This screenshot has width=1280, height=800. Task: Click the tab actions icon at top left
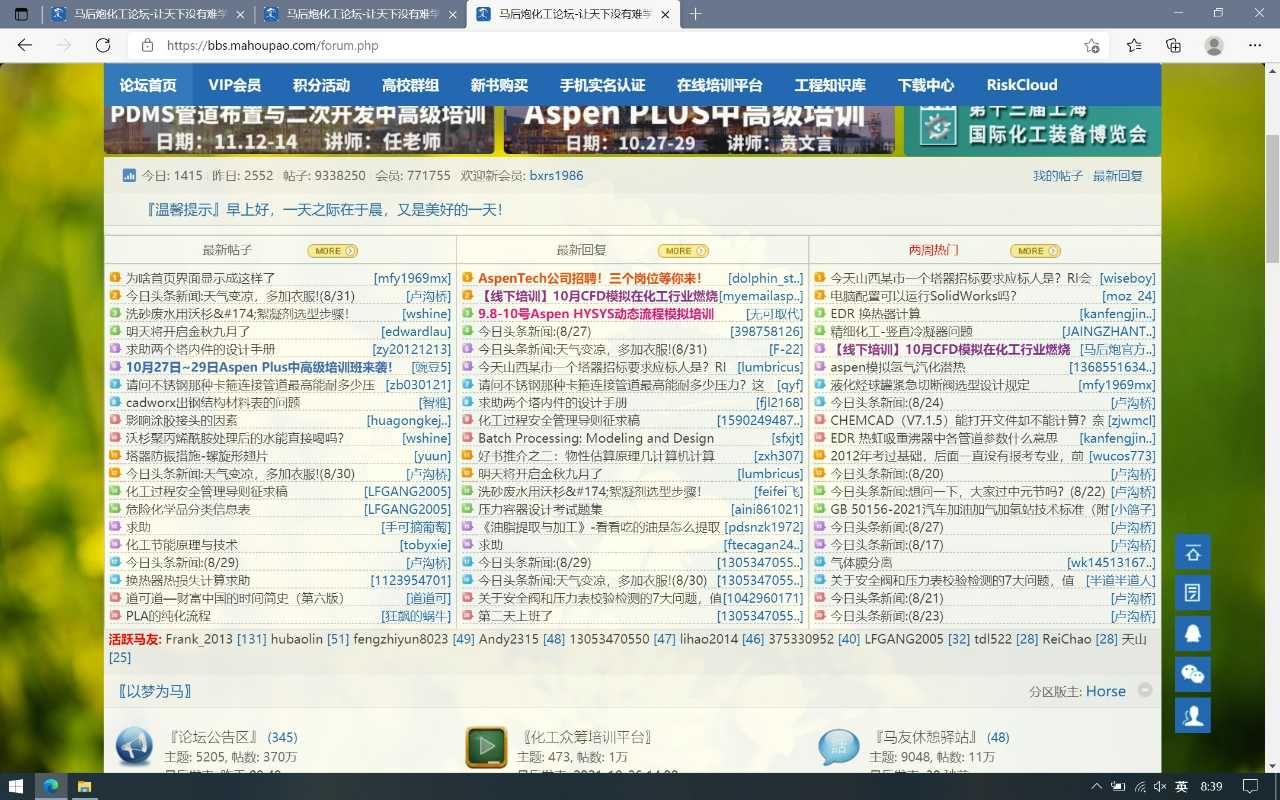(20, 14)
